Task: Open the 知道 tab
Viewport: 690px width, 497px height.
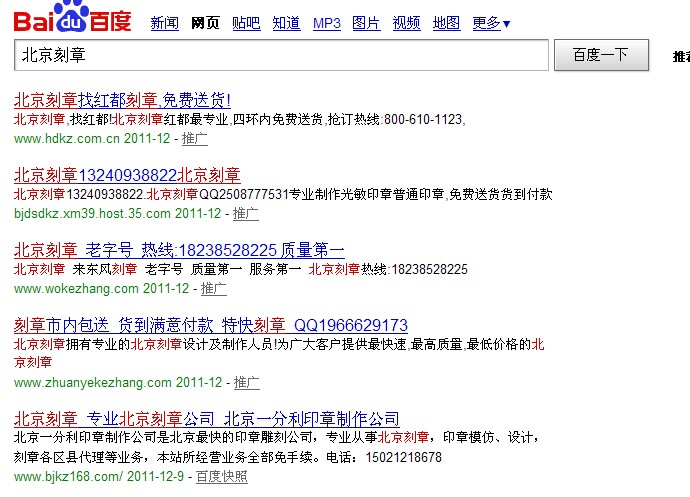Action: point(286,23)
